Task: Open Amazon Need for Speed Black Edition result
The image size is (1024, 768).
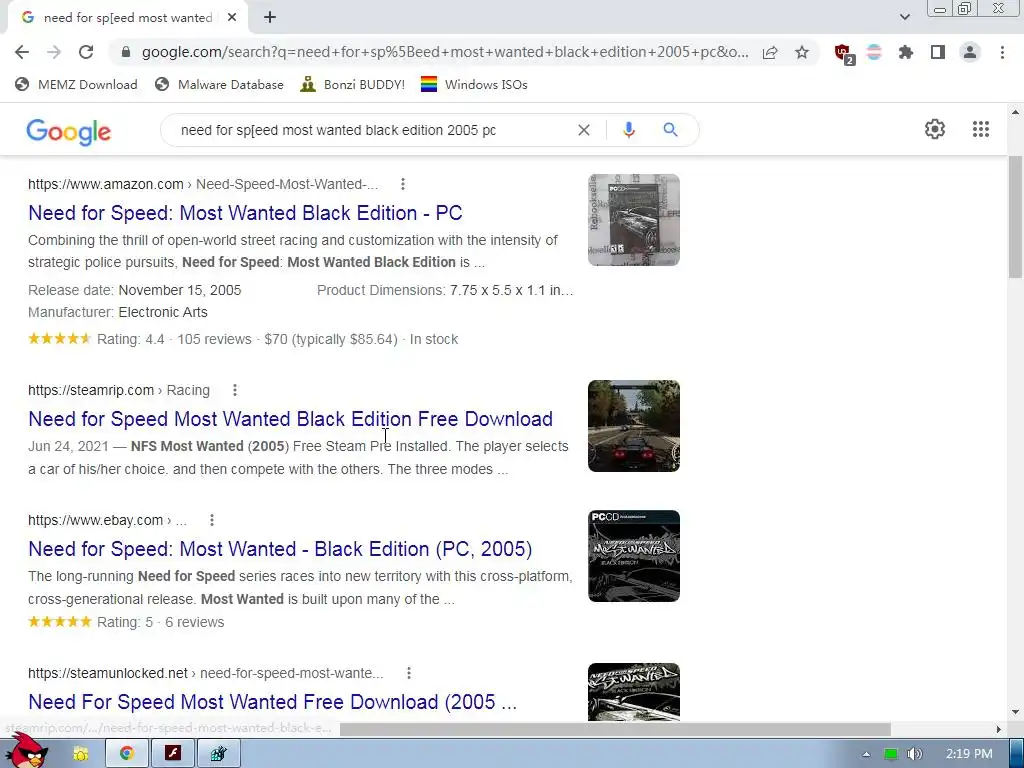Action: [246, 213]
